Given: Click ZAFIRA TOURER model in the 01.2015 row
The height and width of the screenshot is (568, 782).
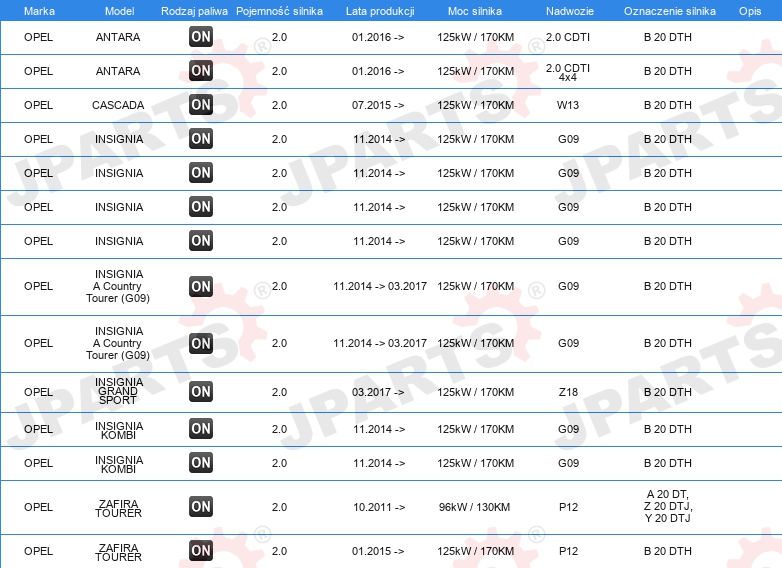Looking at the screenshot, I should pos(119,552).
